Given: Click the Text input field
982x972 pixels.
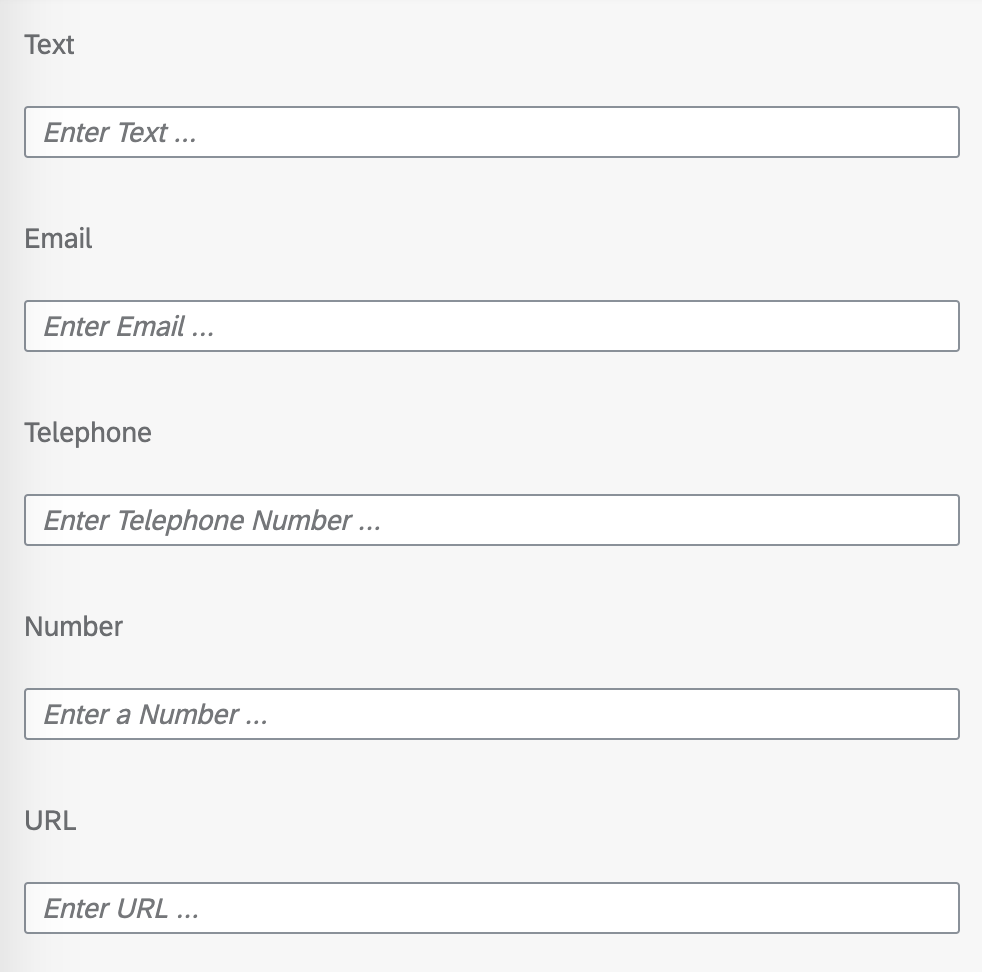Looking at the screenshot, I should (x=492, y=132).
